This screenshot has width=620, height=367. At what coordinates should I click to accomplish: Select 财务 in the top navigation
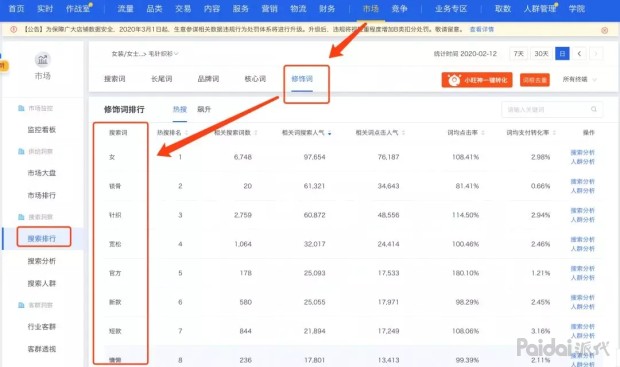point(327,9)
